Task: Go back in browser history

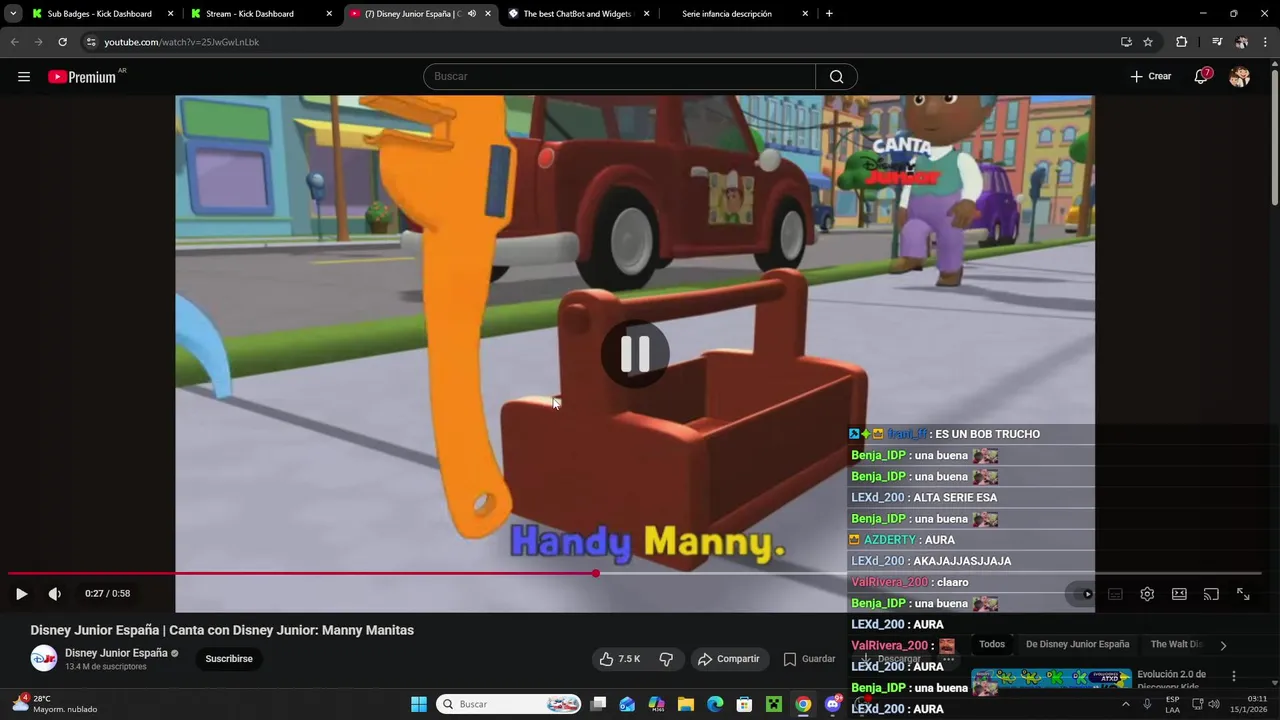Action: [x=14, y=42]
